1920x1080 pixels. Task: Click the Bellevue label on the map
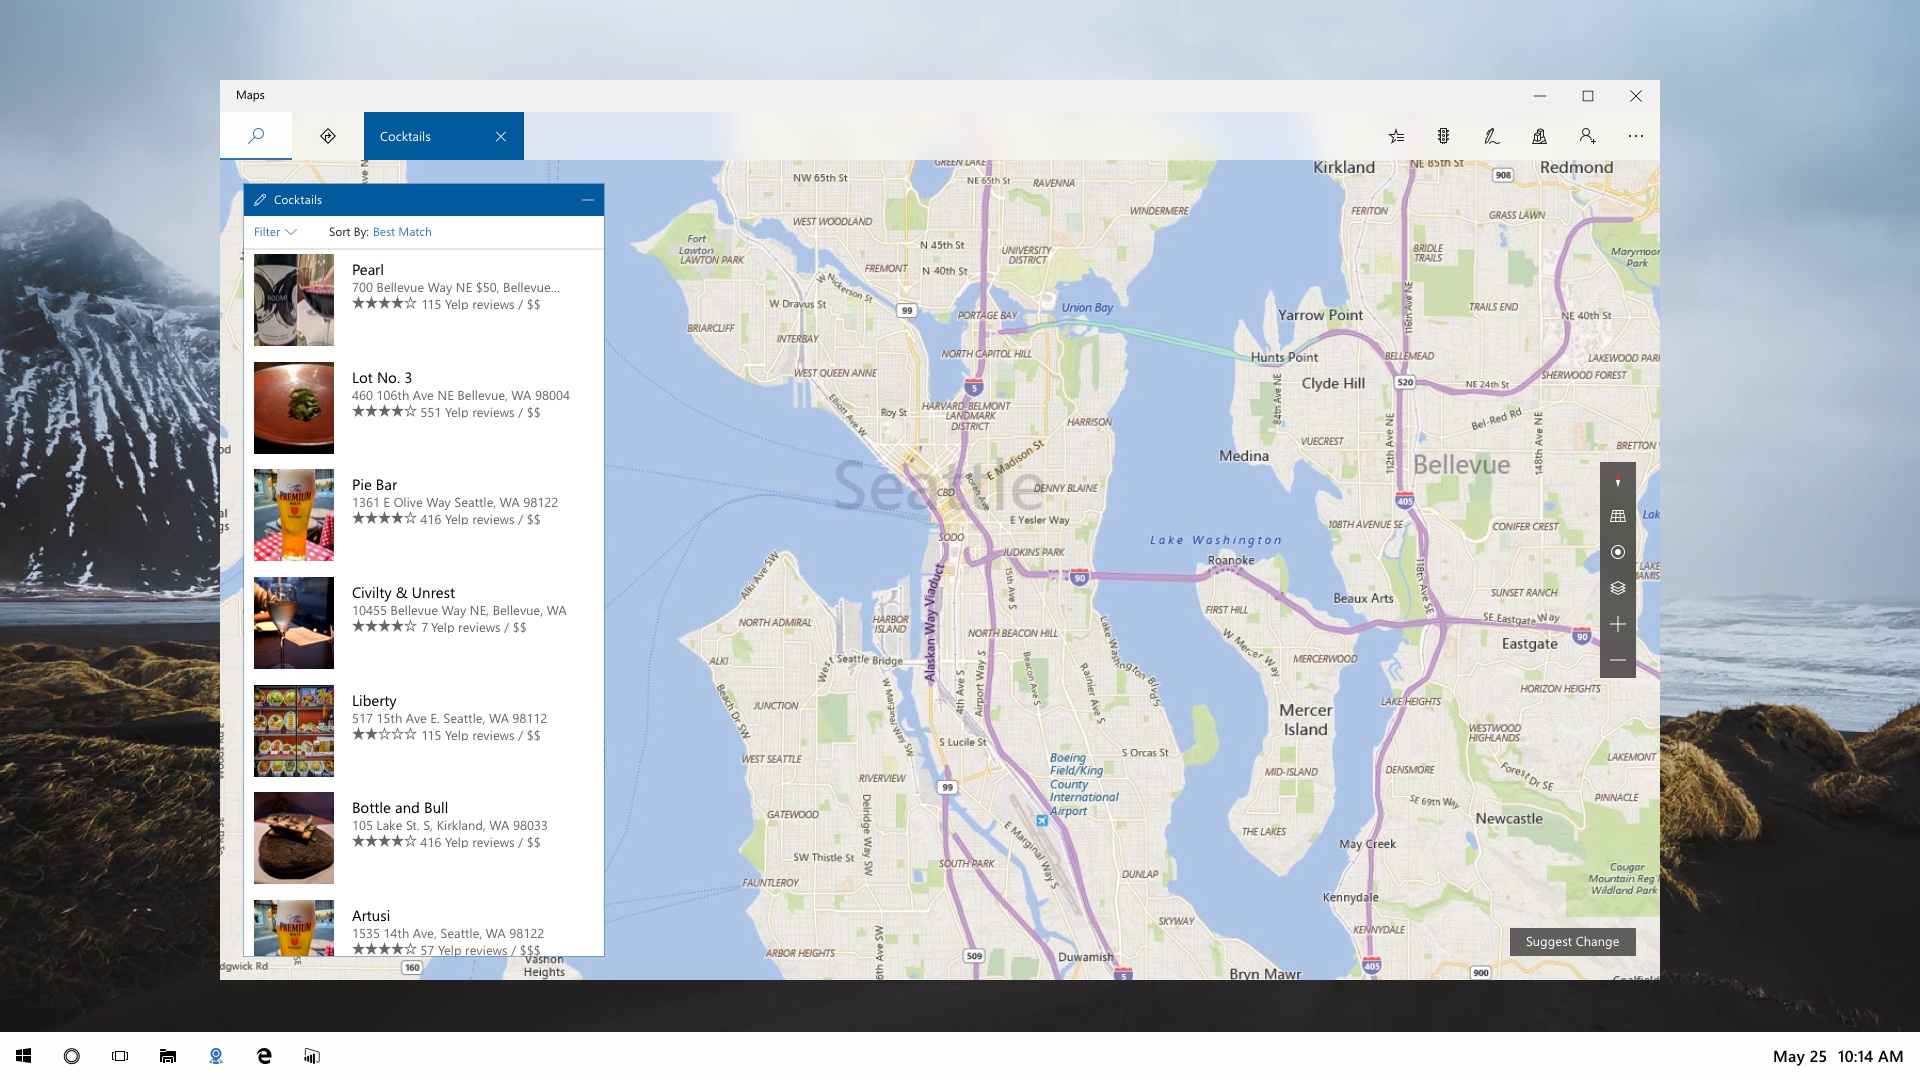coord(1461,465)
